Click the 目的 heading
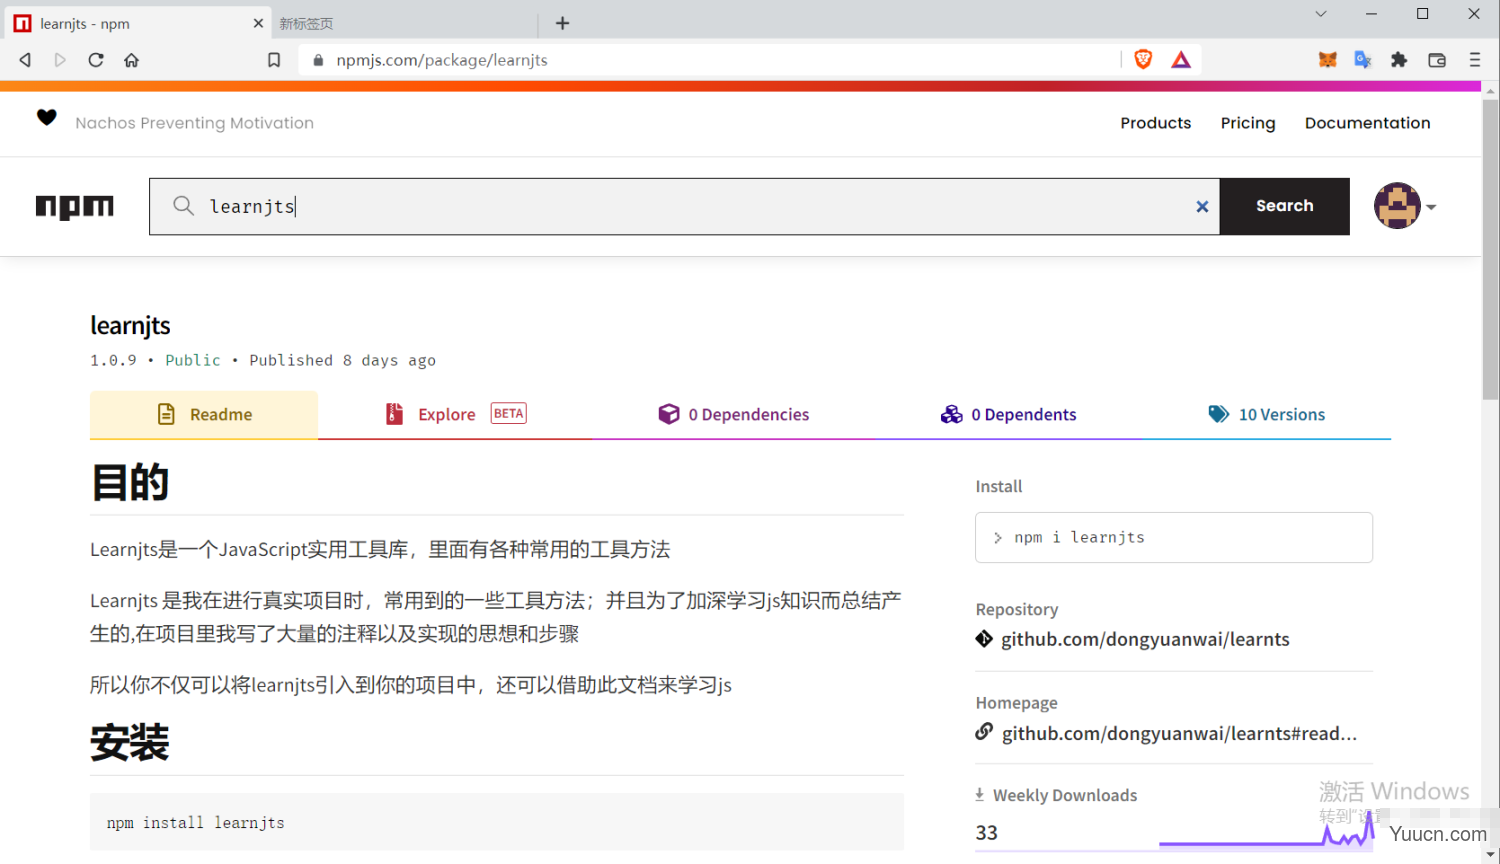Image resolution: width=1500 pixels, height=864 pixels. click(x=130, y=483)
